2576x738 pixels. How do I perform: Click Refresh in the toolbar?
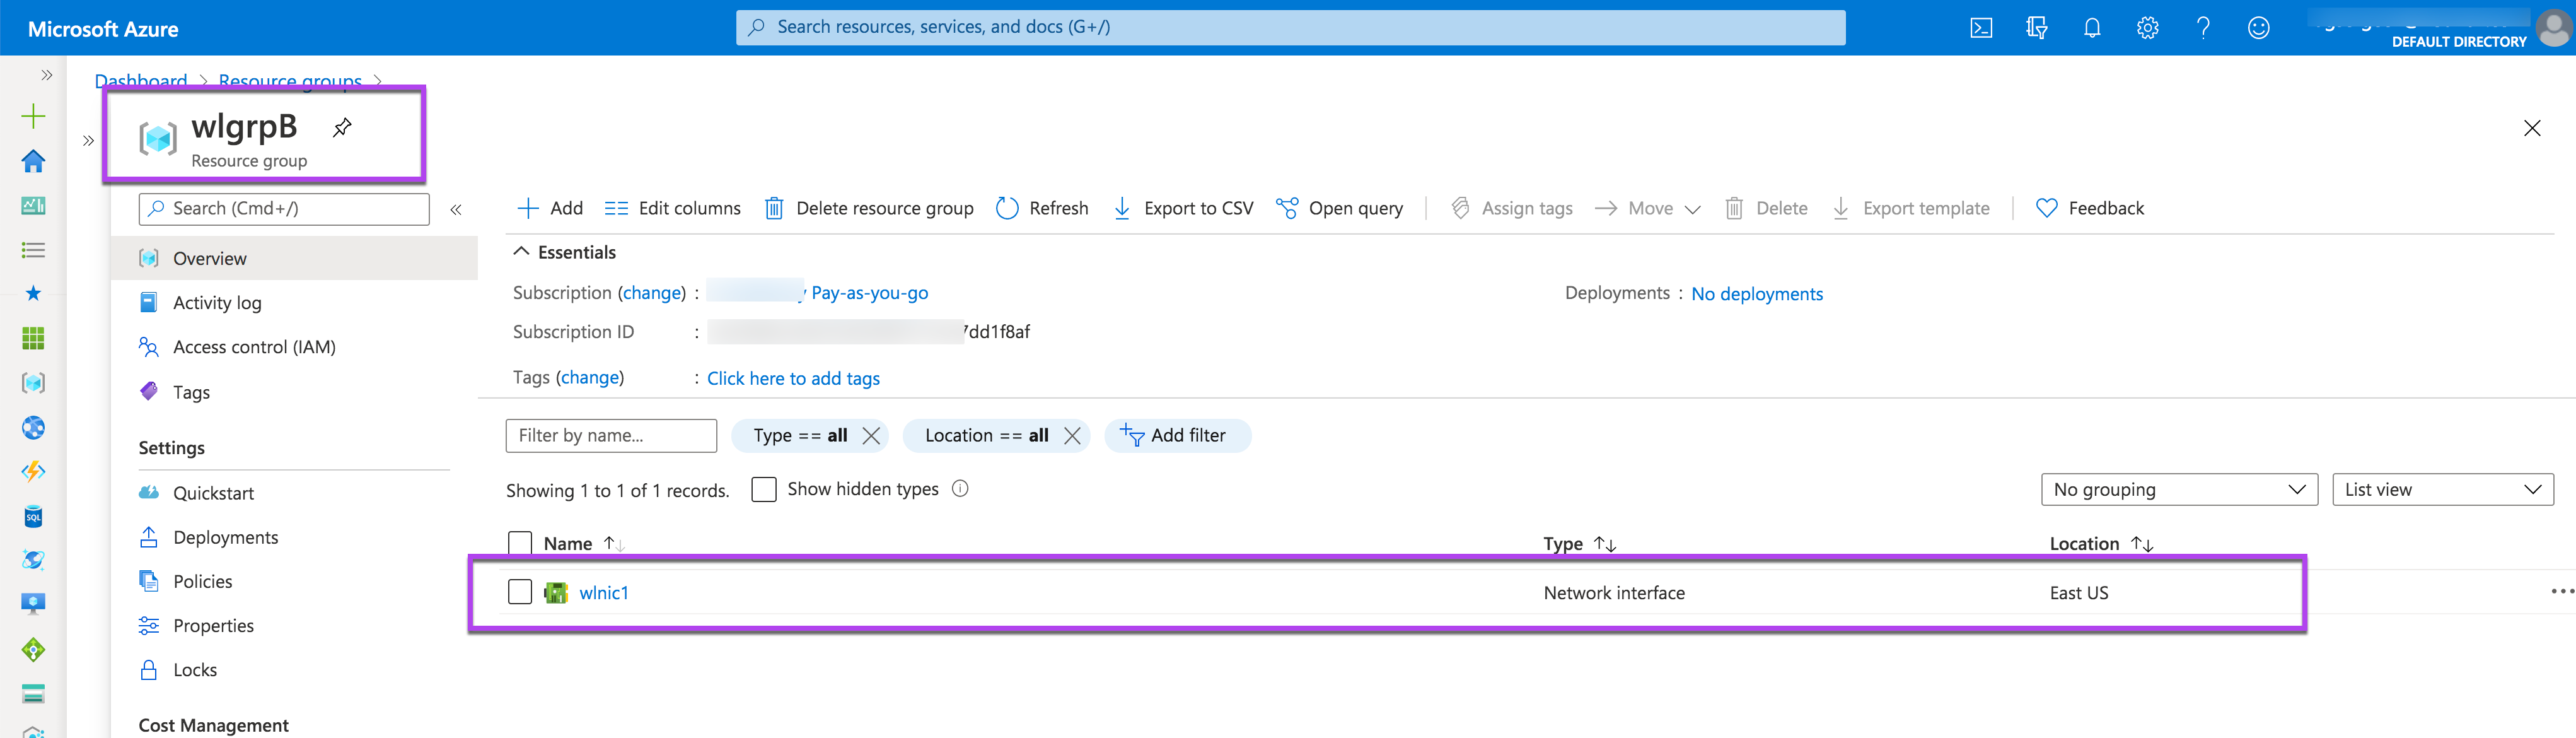click(x=1042, y=208)
